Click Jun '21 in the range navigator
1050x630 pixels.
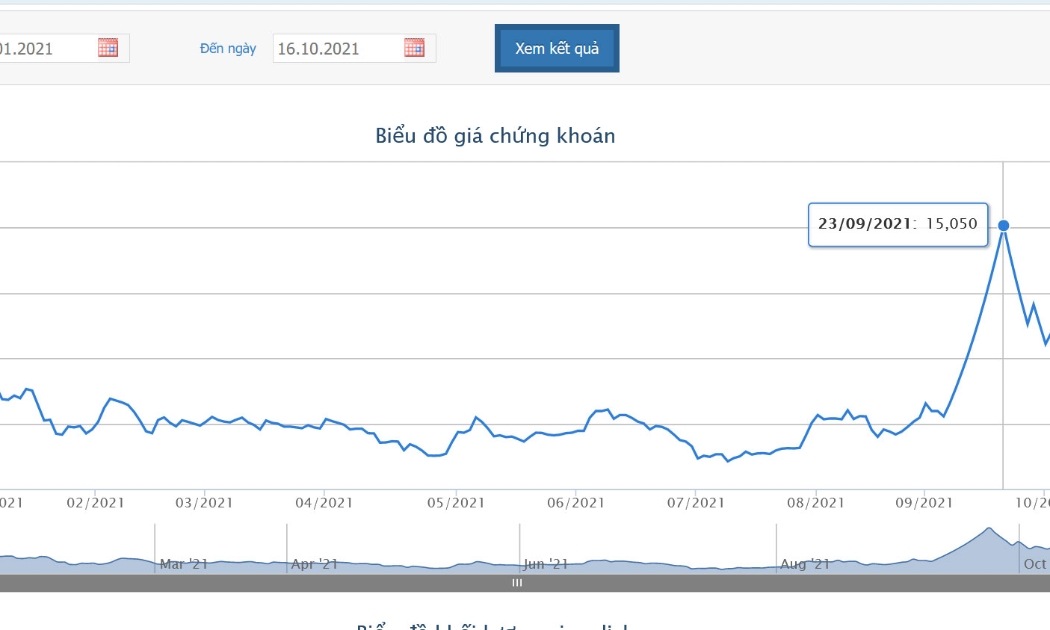(546, 564)
